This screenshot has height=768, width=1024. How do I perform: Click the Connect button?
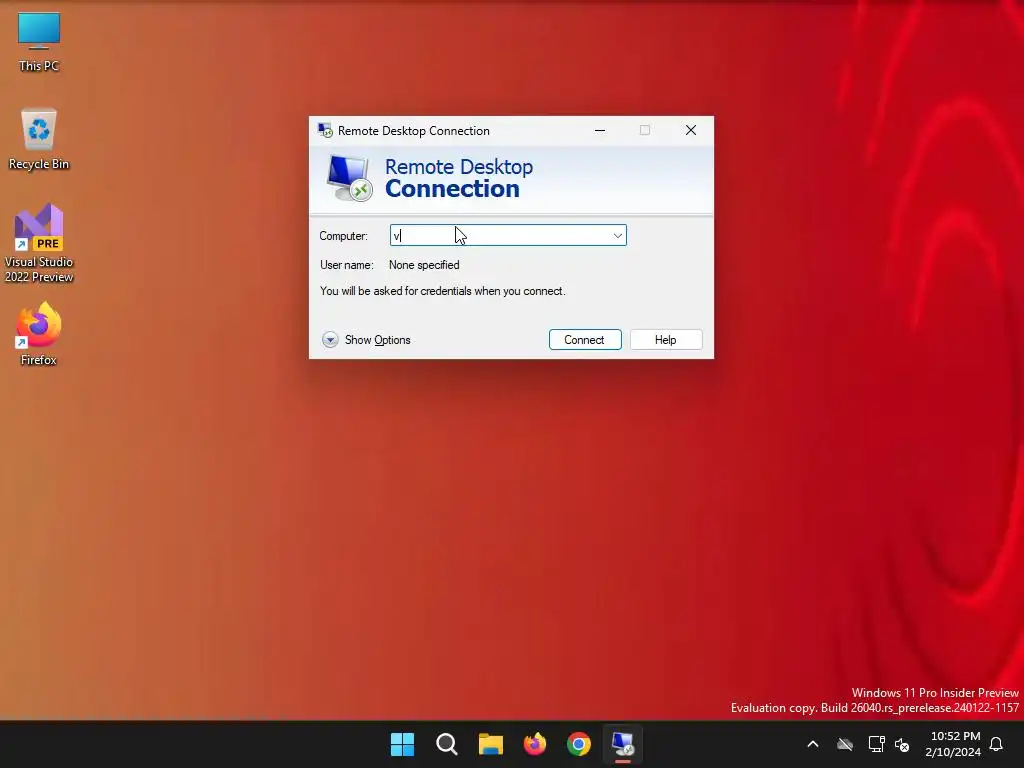click(585, 340)
